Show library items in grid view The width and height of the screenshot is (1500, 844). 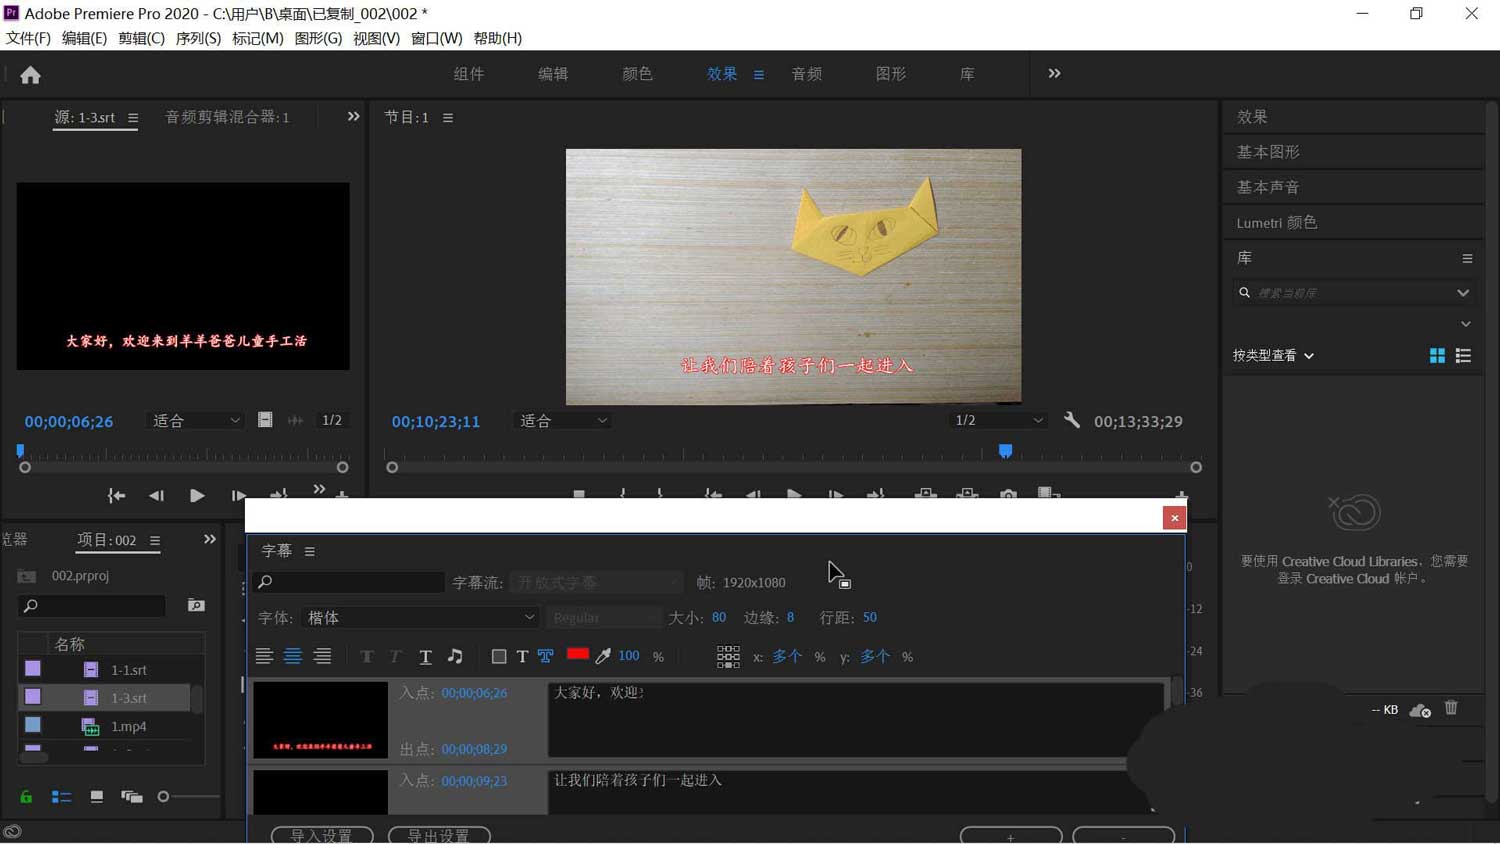coord(1437,355)
